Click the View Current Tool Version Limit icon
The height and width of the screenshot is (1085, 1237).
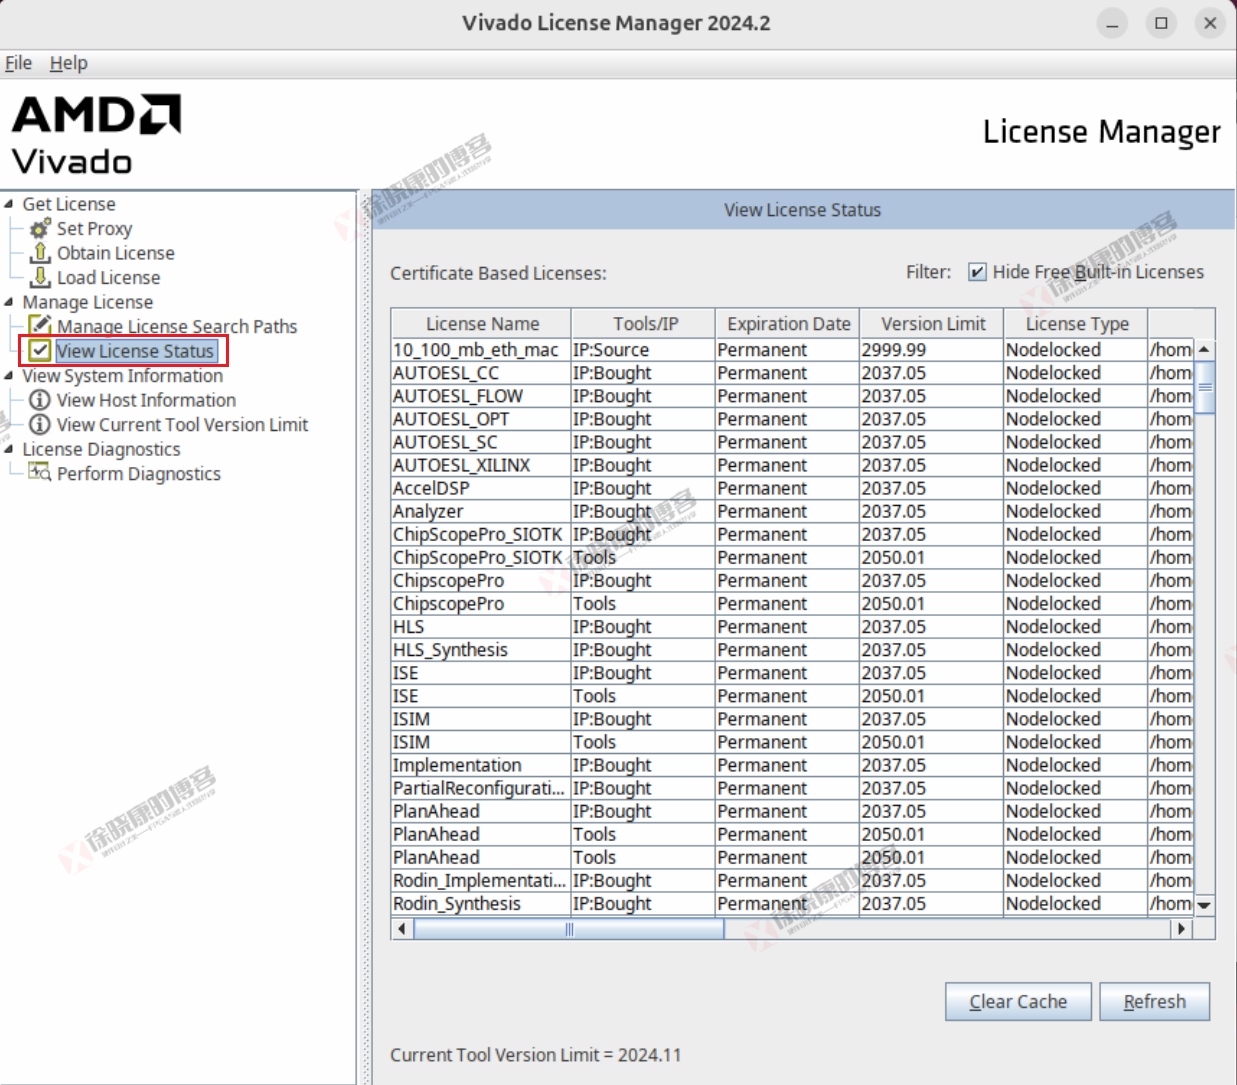pos(39,424)
